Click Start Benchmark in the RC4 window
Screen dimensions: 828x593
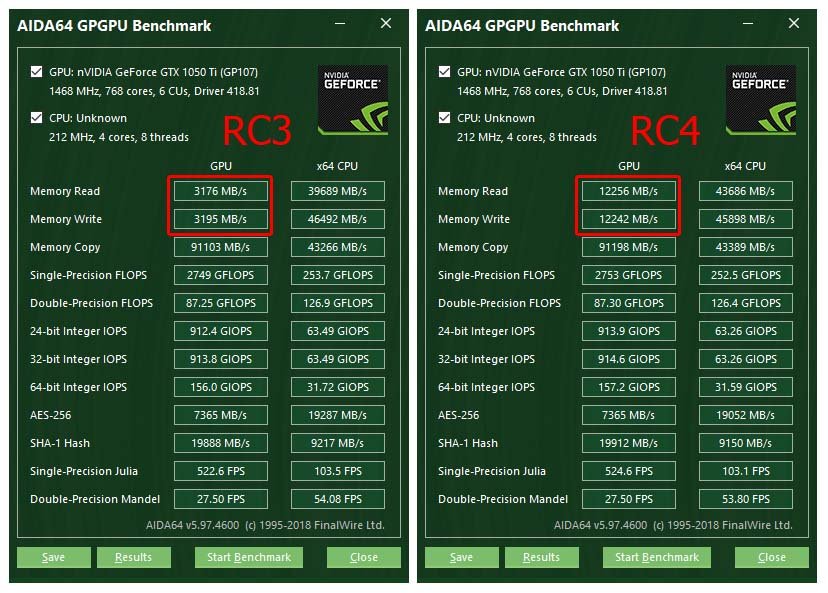tap(657, 557)
